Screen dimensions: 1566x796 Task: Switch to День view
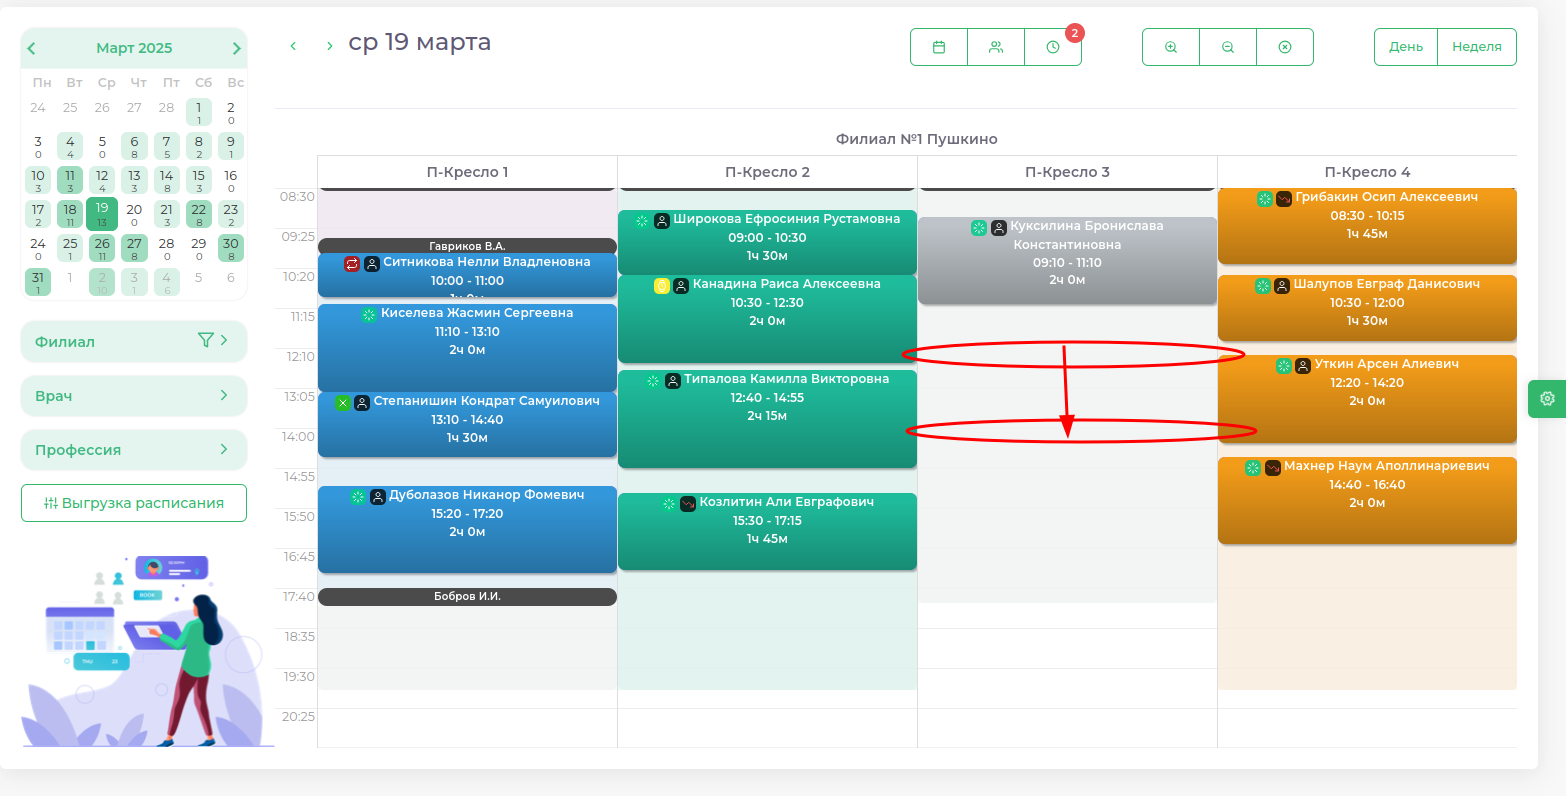[1405, 47]
